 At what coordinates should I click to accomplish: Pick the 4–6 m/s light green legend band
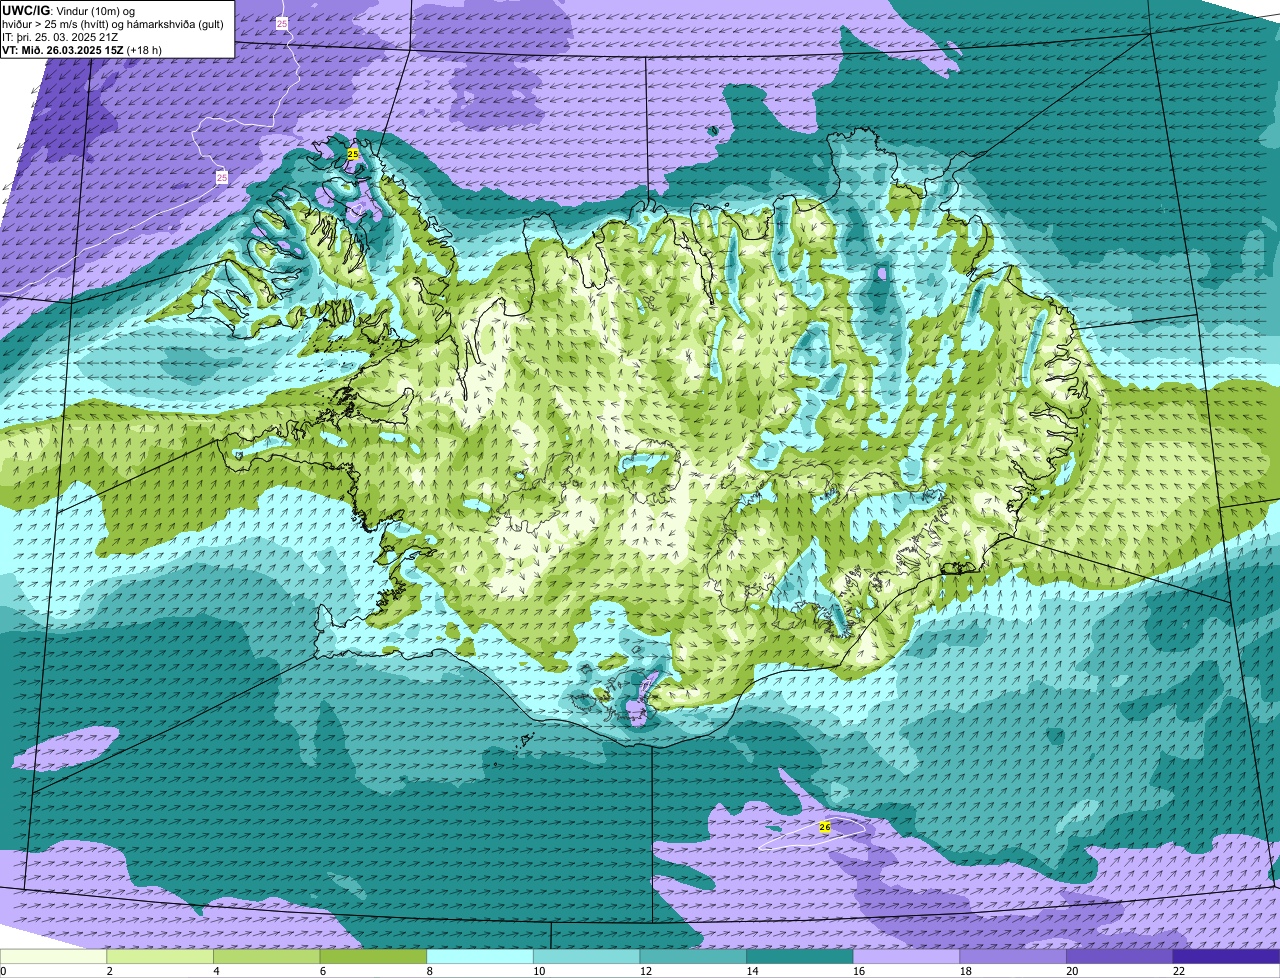pyautogui.click(x=267, y=956)
